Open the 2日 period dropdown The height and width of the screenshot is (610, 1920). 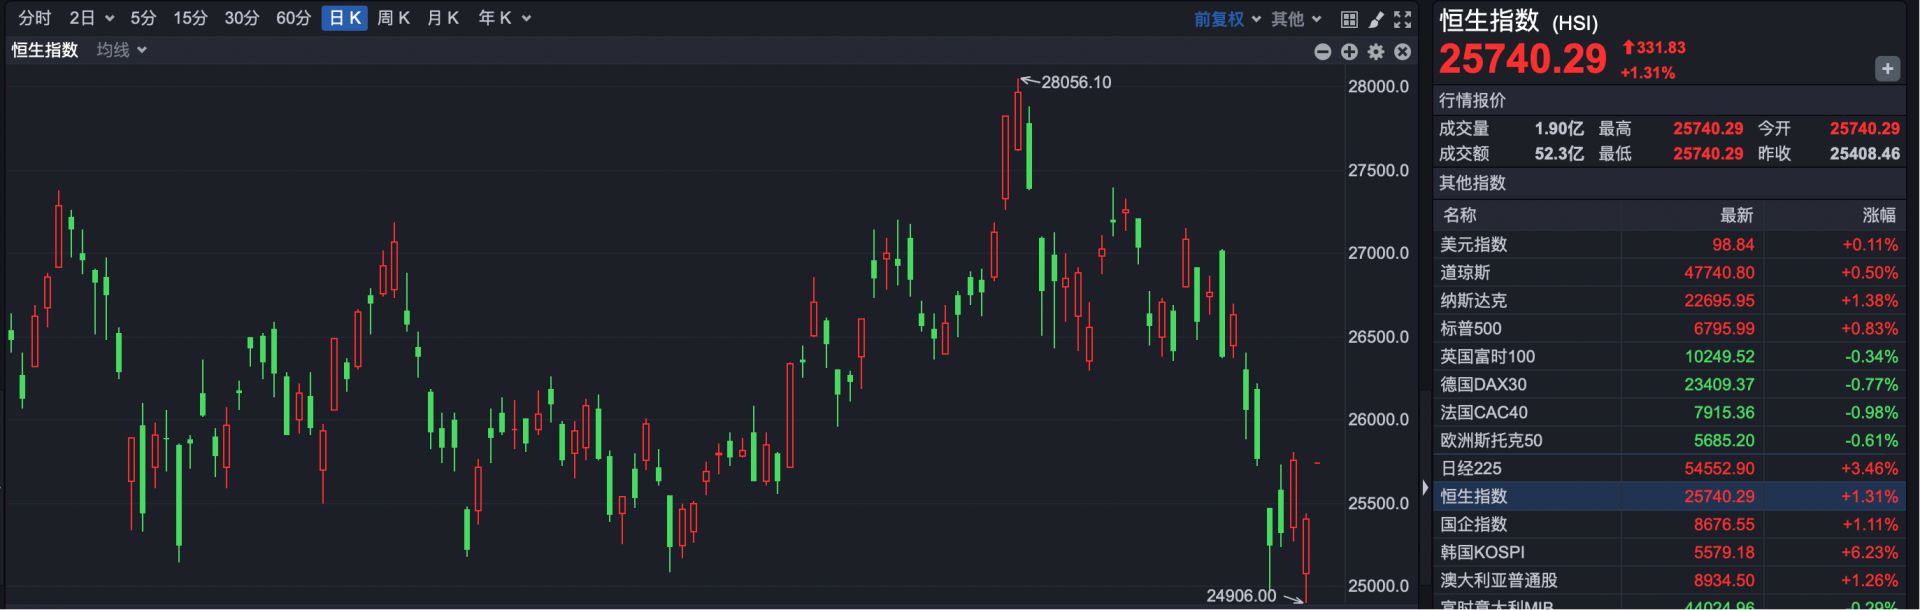pyautogui.click(x=91, y=18)
